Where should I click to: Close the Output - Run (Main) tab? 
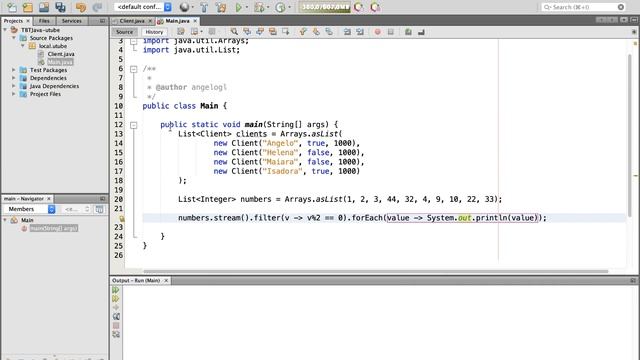pos(166,280)
